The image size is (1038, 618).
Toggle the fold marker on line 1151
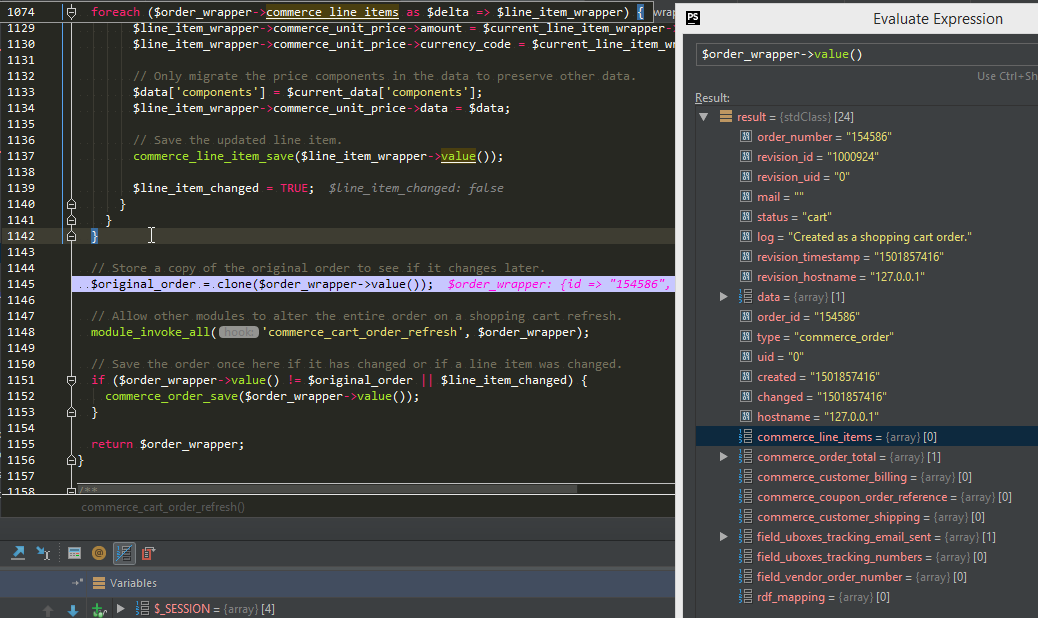tap(71, 380)
